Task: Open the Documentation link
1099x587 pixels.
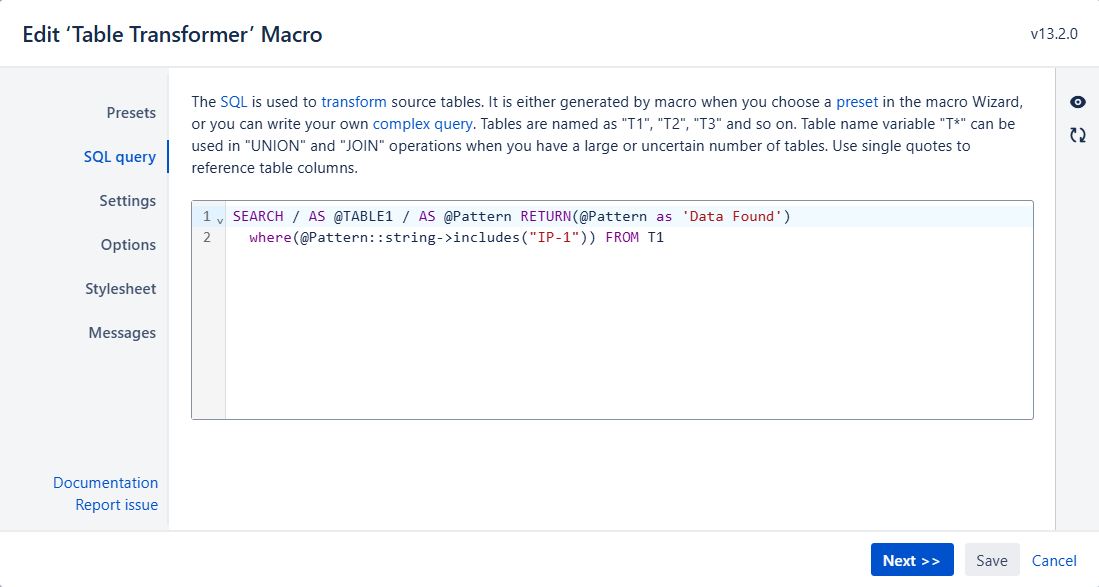Action: pos(105,483)
